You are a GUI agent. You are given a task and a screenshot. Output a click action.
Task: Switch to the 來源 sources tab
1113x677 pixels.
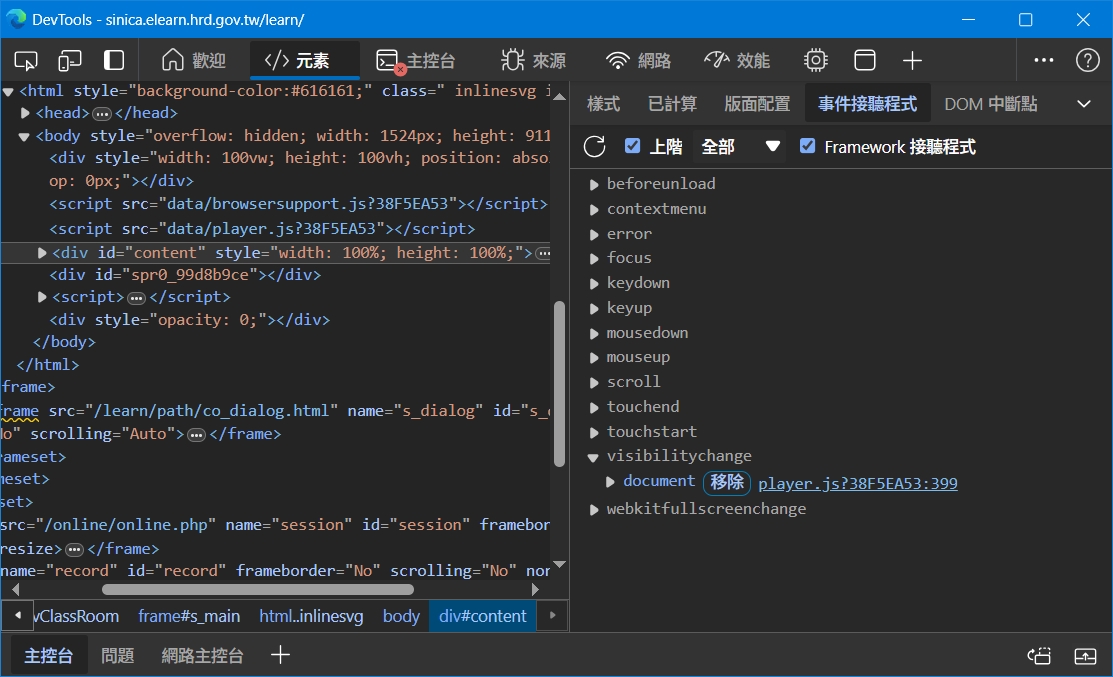534,60
